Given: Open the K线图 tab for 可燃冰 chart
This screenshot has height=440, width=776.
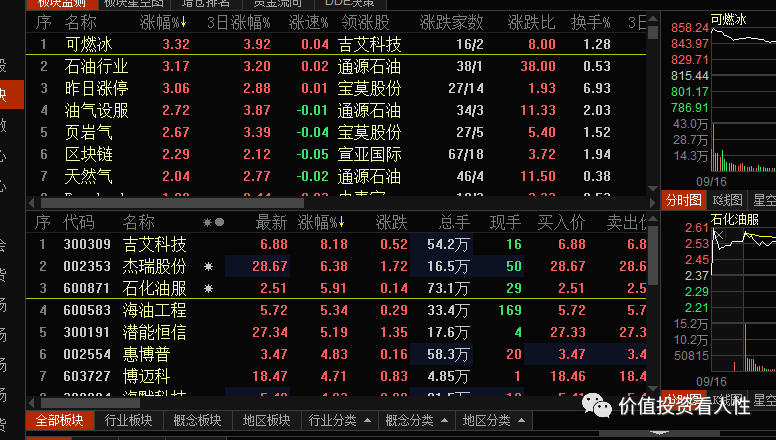Looking at the screenshot, I should [x=727, y=200].
